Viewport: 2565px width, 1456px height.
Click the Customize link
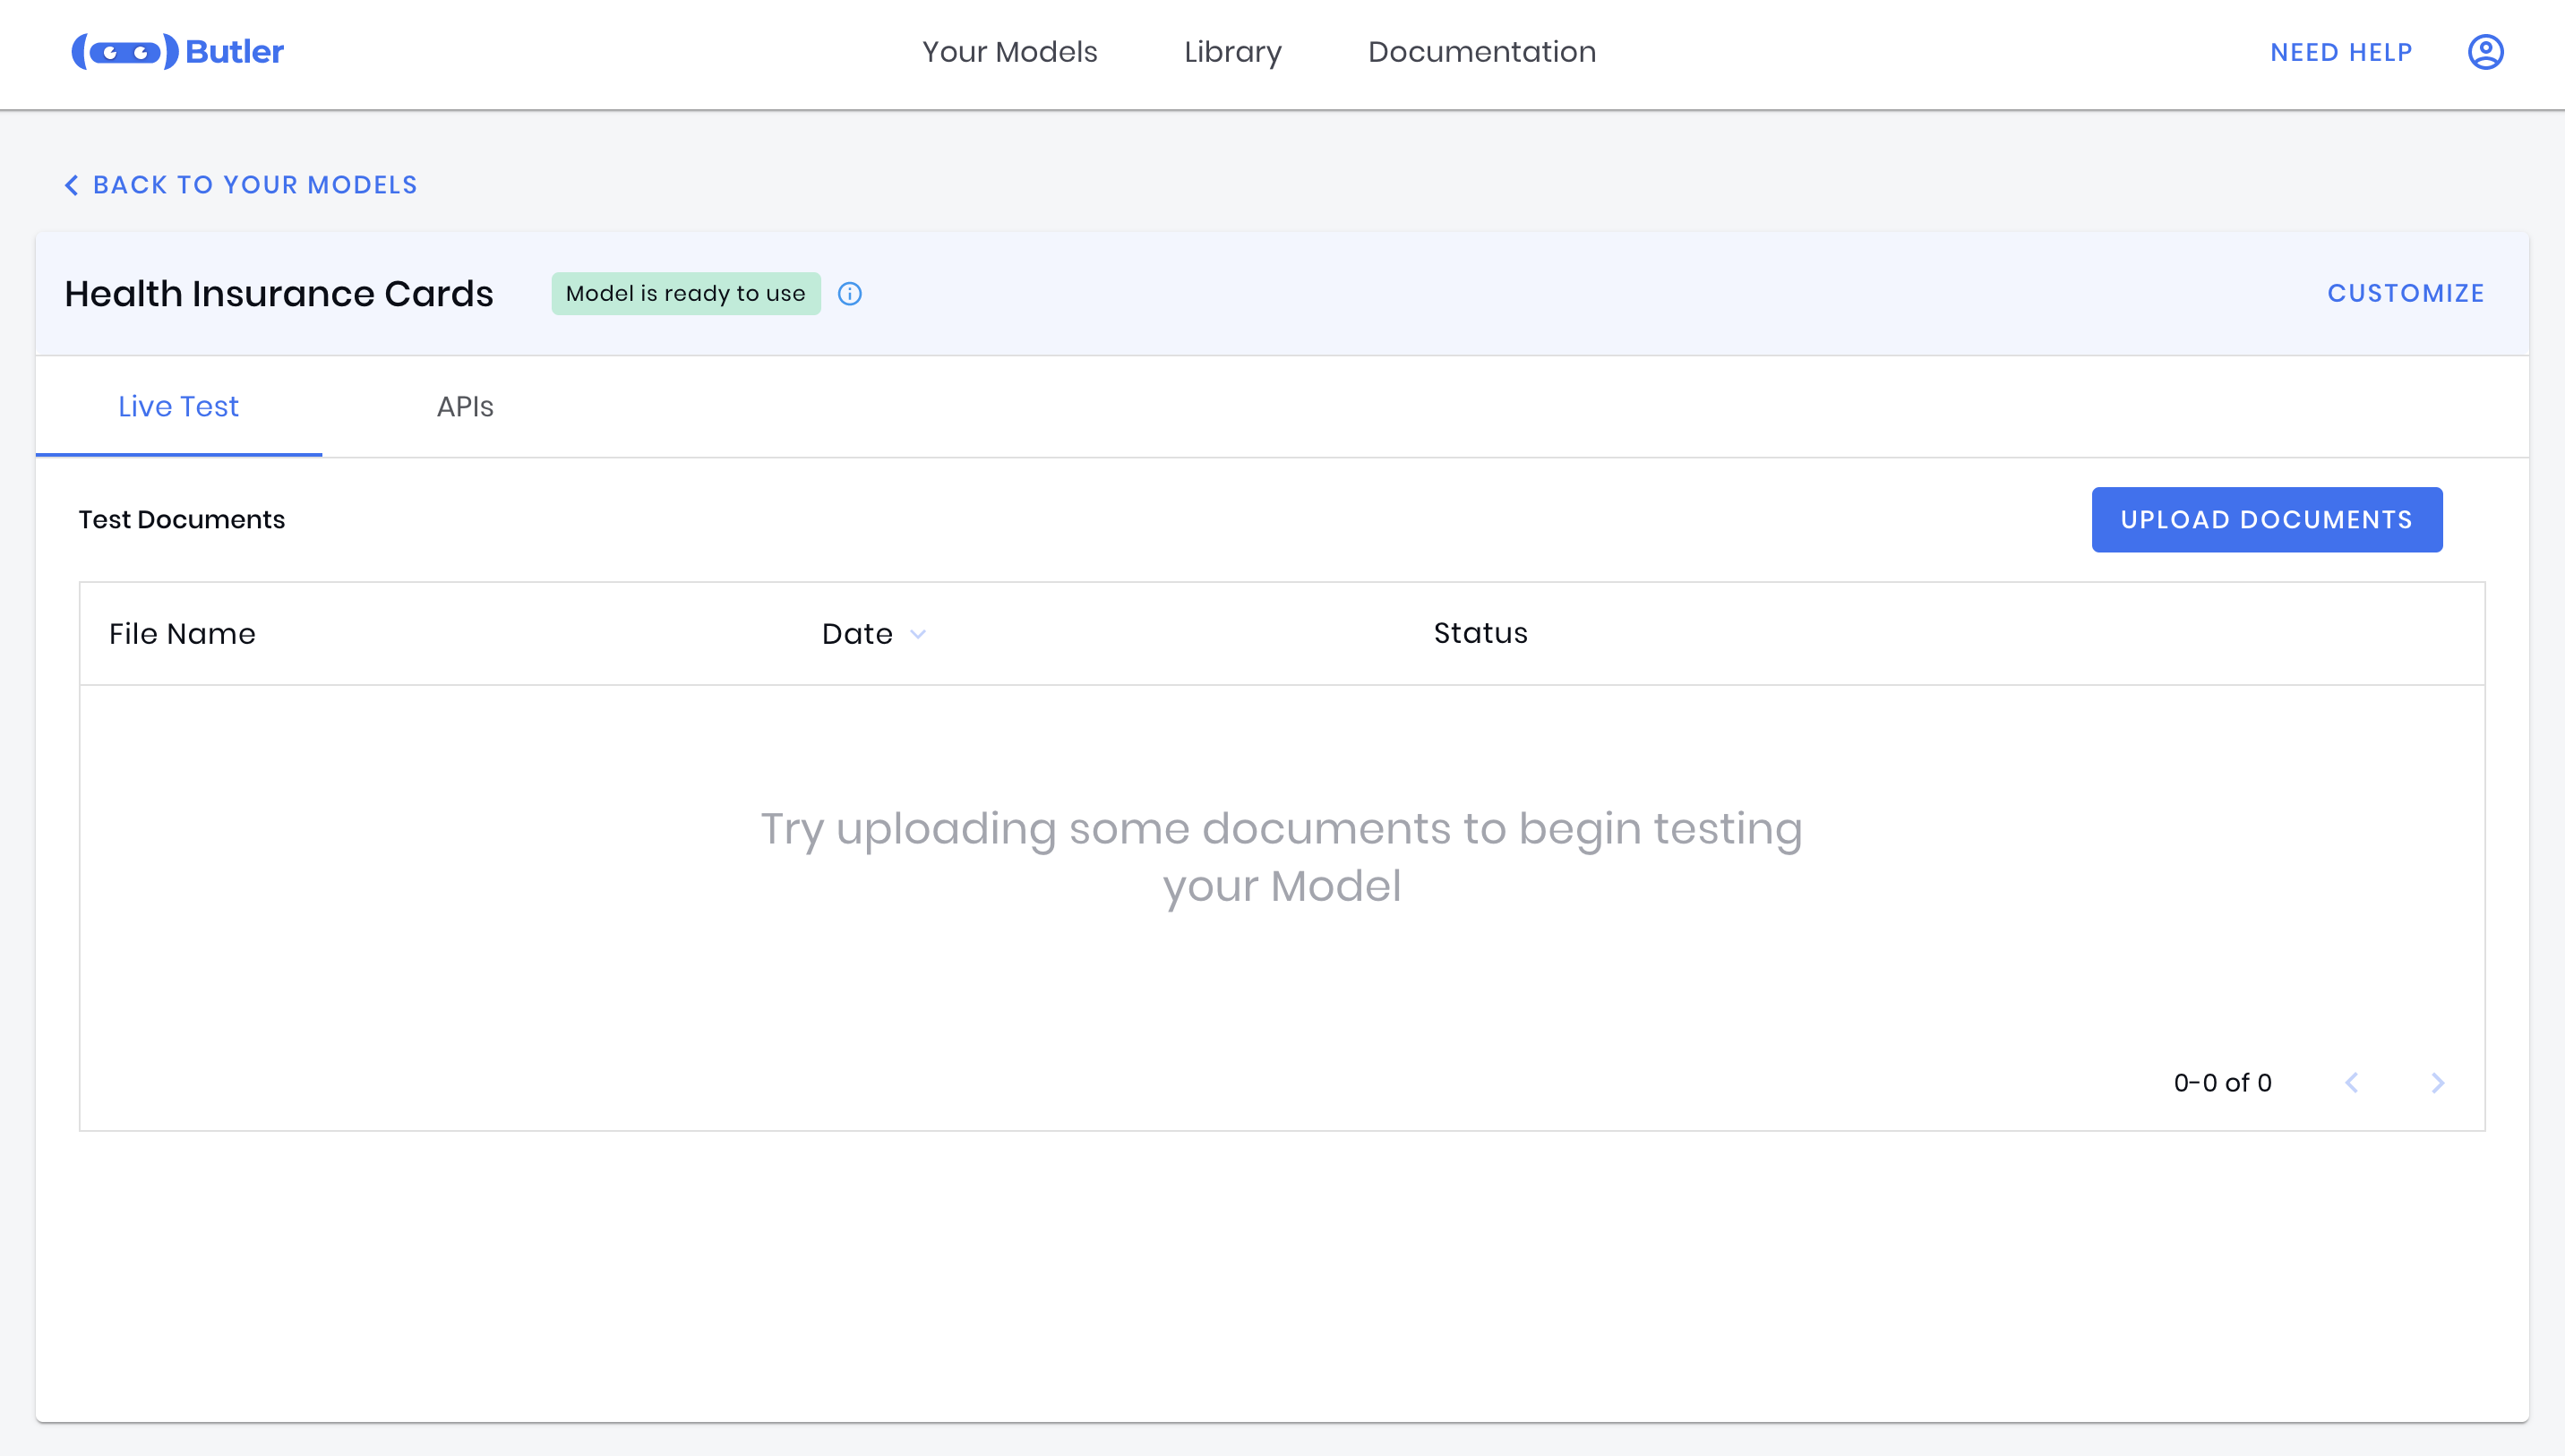point(2405,294)
